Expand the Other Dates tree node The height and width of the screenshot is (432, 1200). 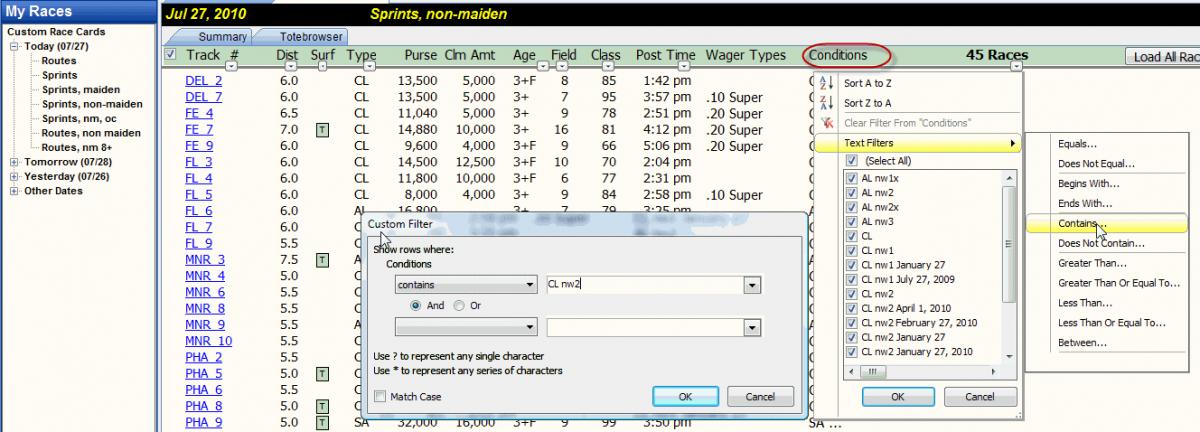coord(15,191)
